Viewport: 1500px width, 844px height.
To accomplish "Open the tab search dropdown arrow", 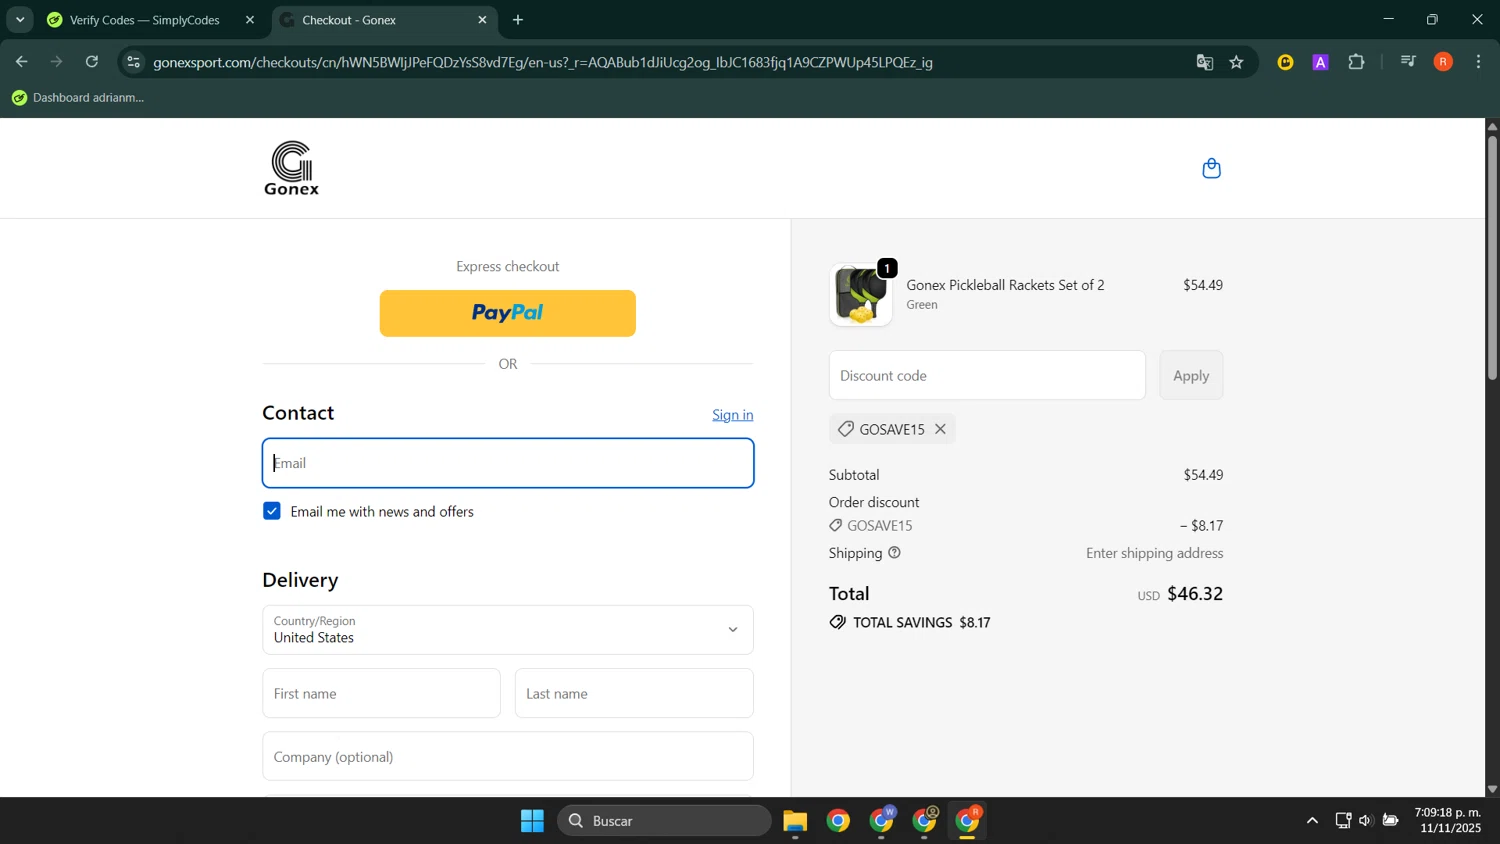I will [19, 20].
